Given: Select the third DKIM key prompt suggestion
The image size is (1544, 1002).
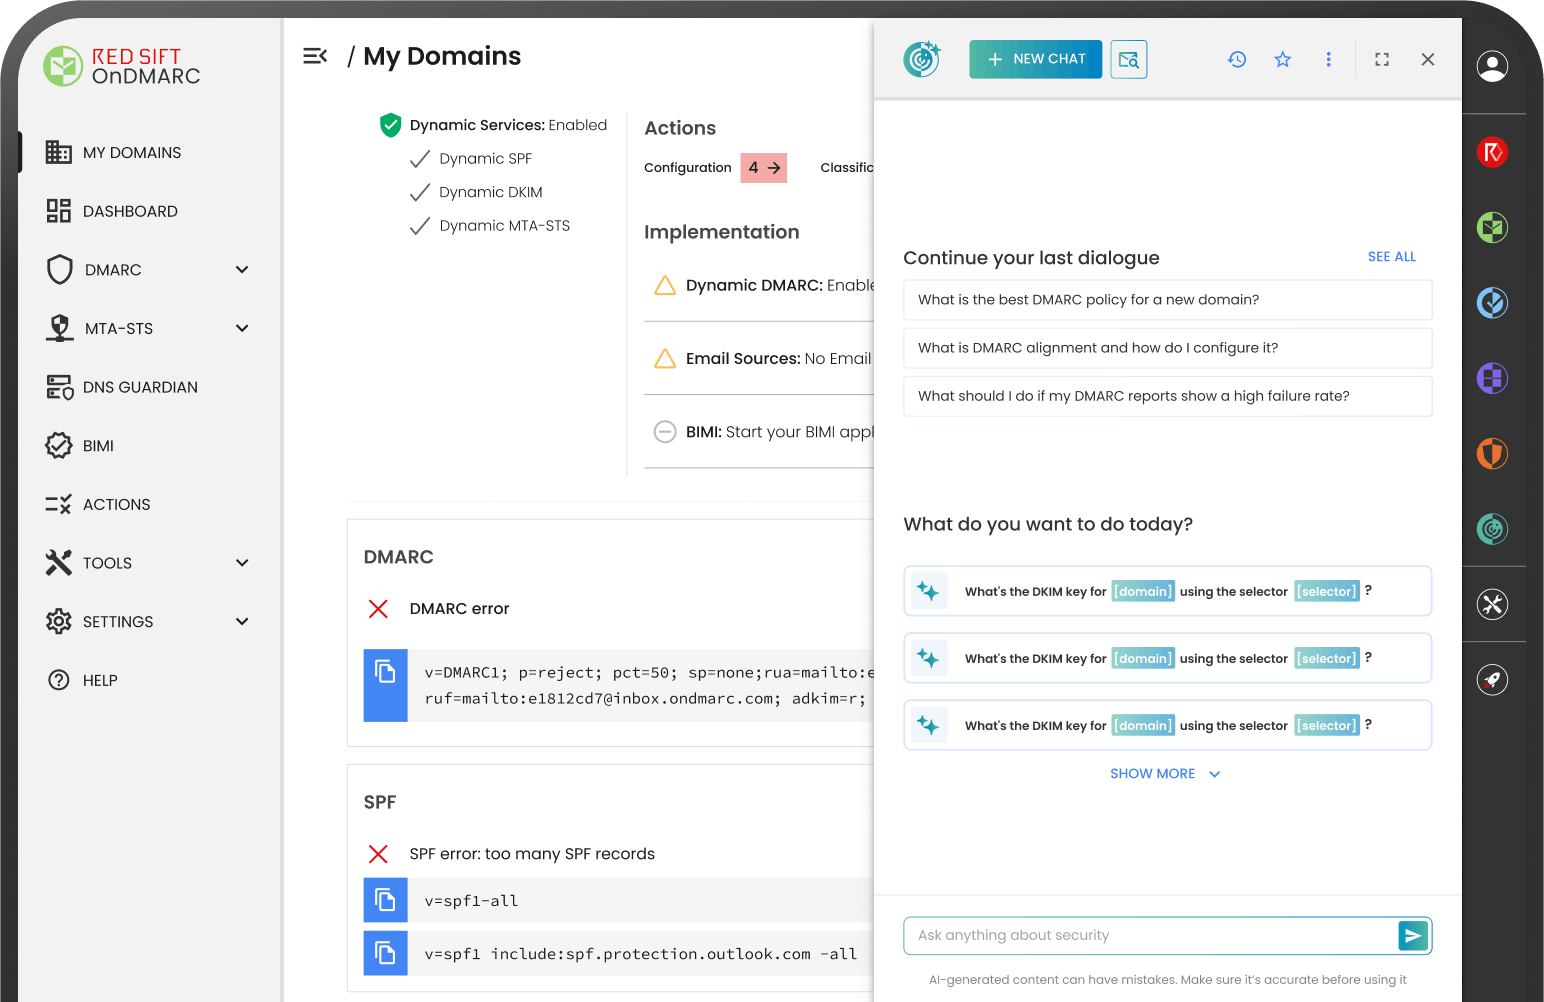Looking at the screenshot, I should click(1168, 725).
